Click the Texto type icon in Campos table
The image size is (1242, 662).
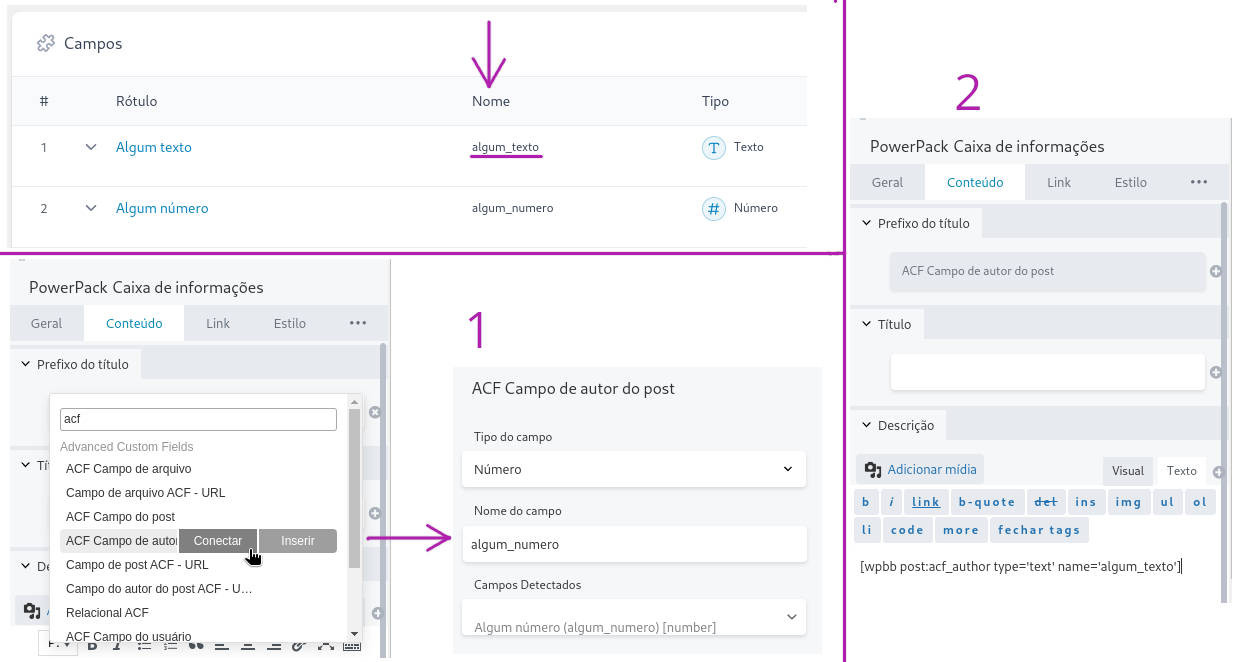[713, 148]
